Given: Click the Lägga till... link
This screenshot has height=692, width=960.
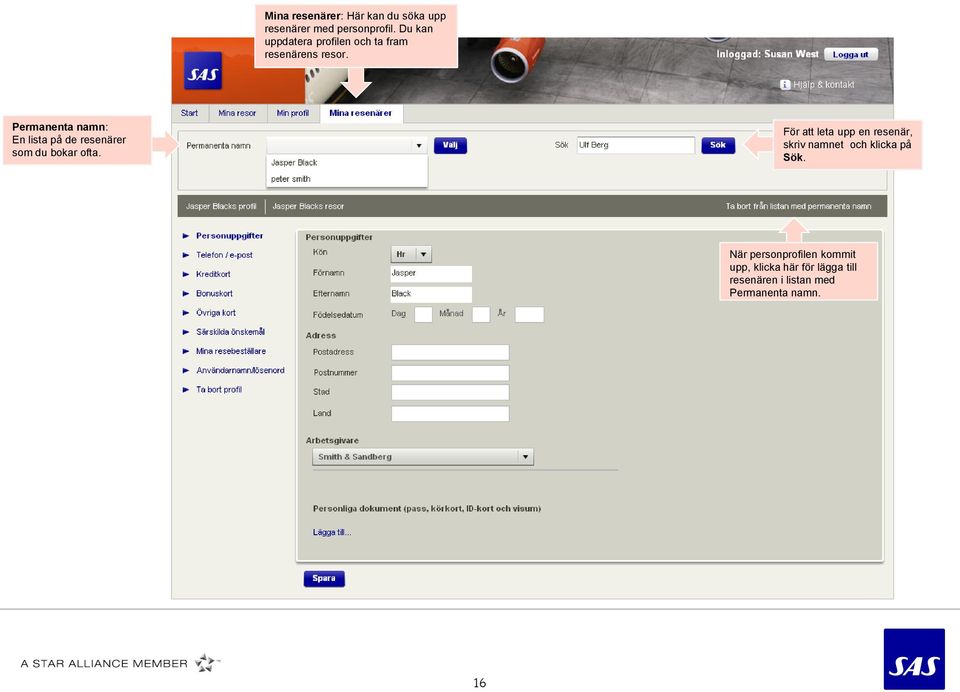Looking at the screenshot, I should pos(332,532).
